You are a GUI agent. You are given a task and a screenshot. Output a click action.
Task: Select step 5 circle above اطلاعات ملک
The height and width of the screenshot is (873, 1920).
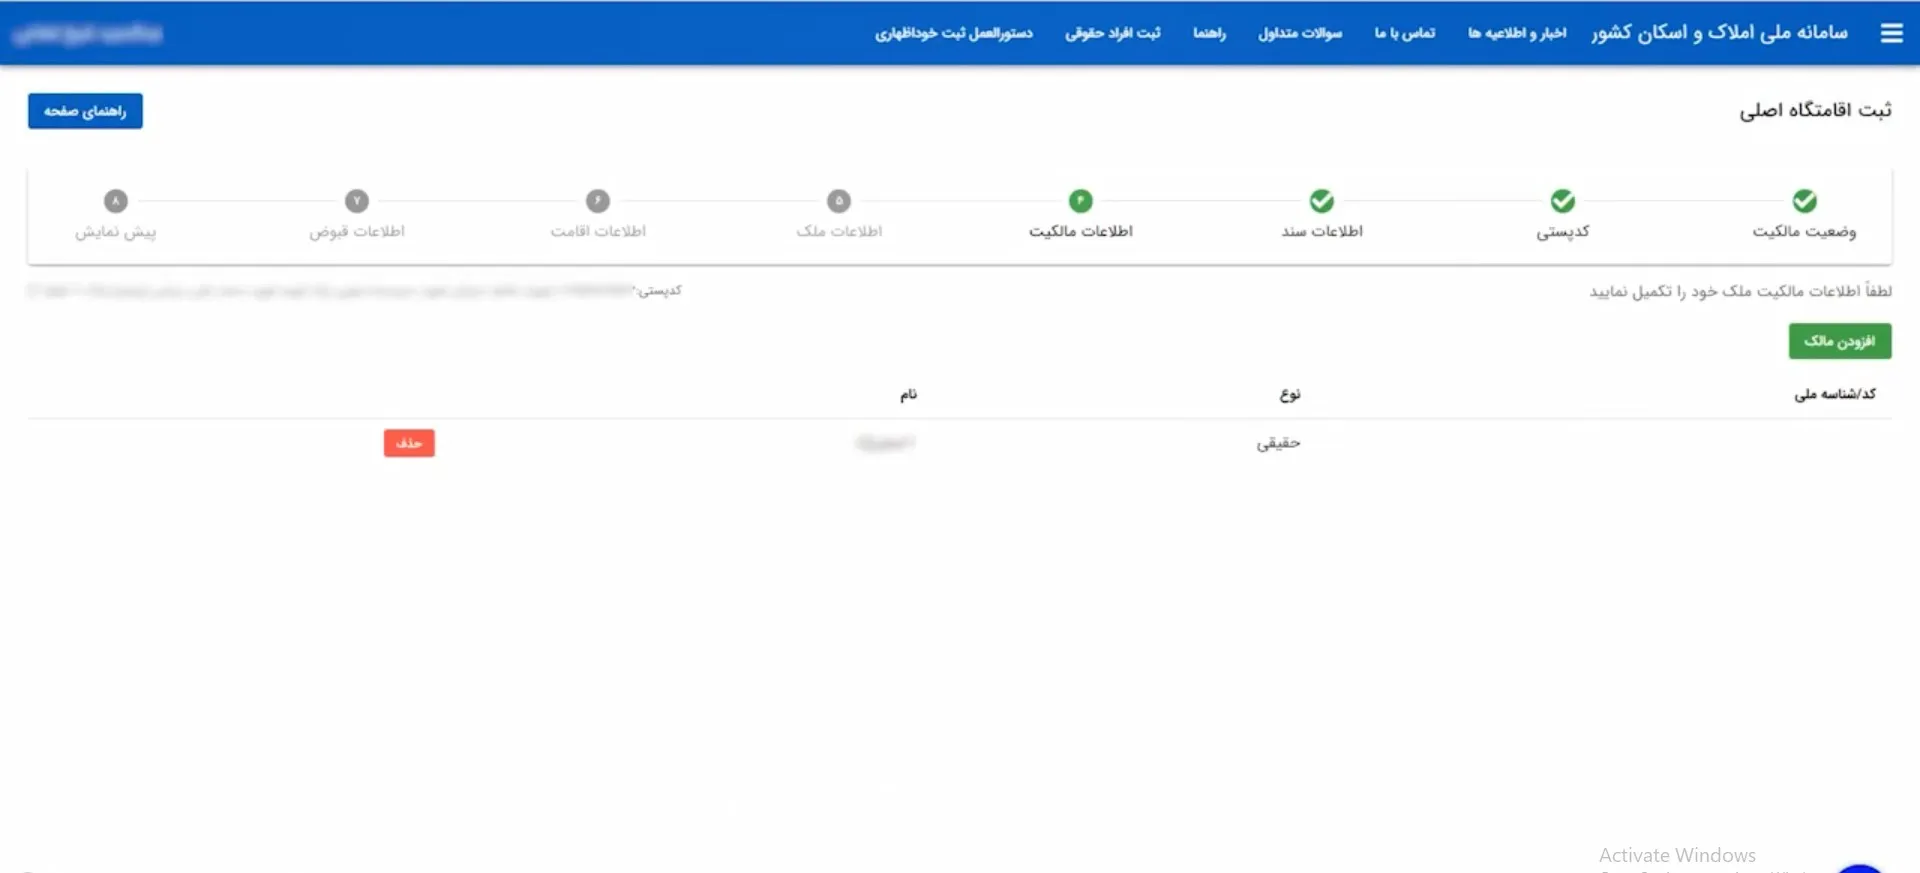[x=839, y=201]
